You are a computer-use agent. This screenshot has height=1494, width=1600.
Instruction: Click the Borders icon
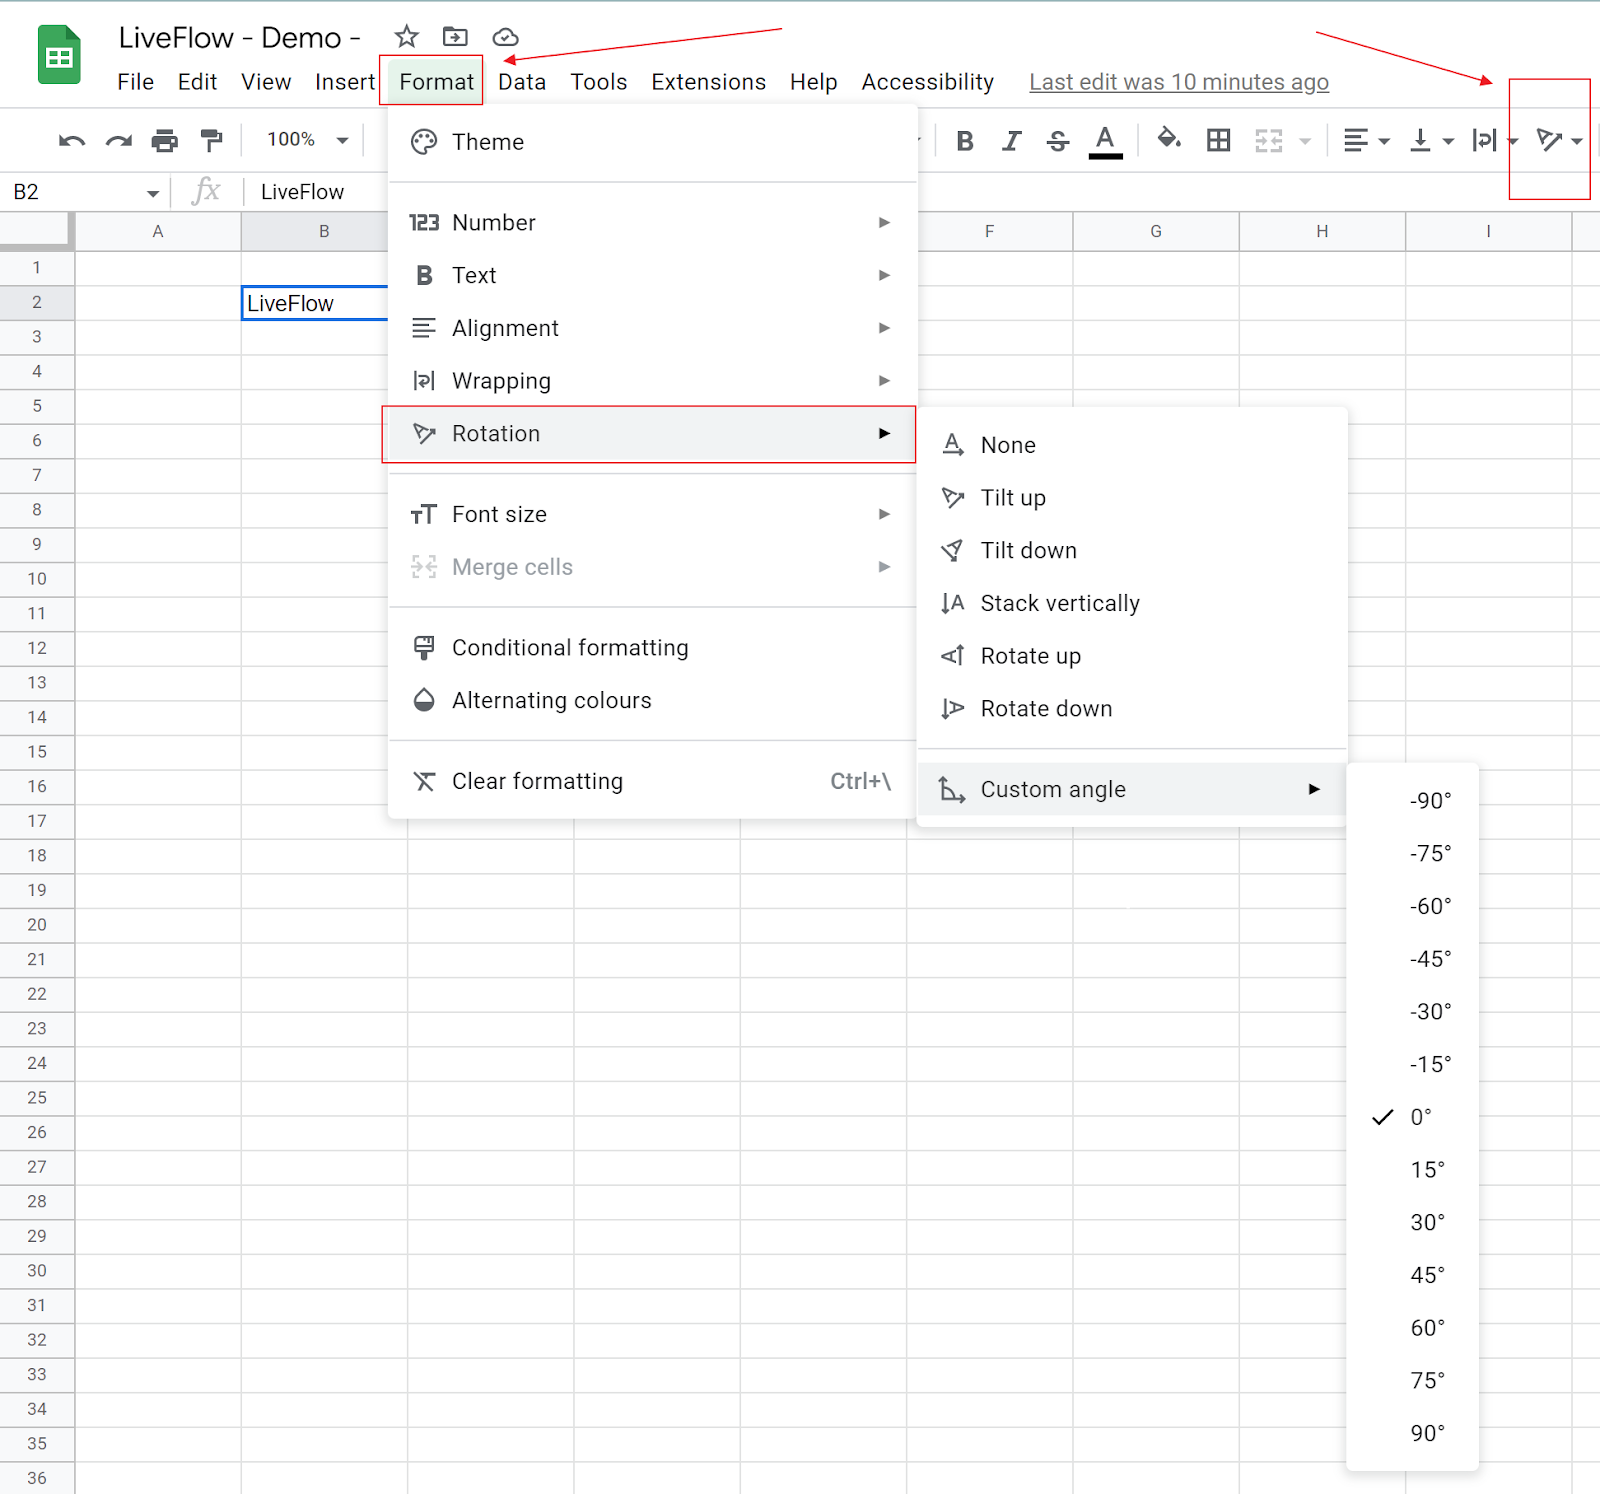click(x=1217, y=141)
